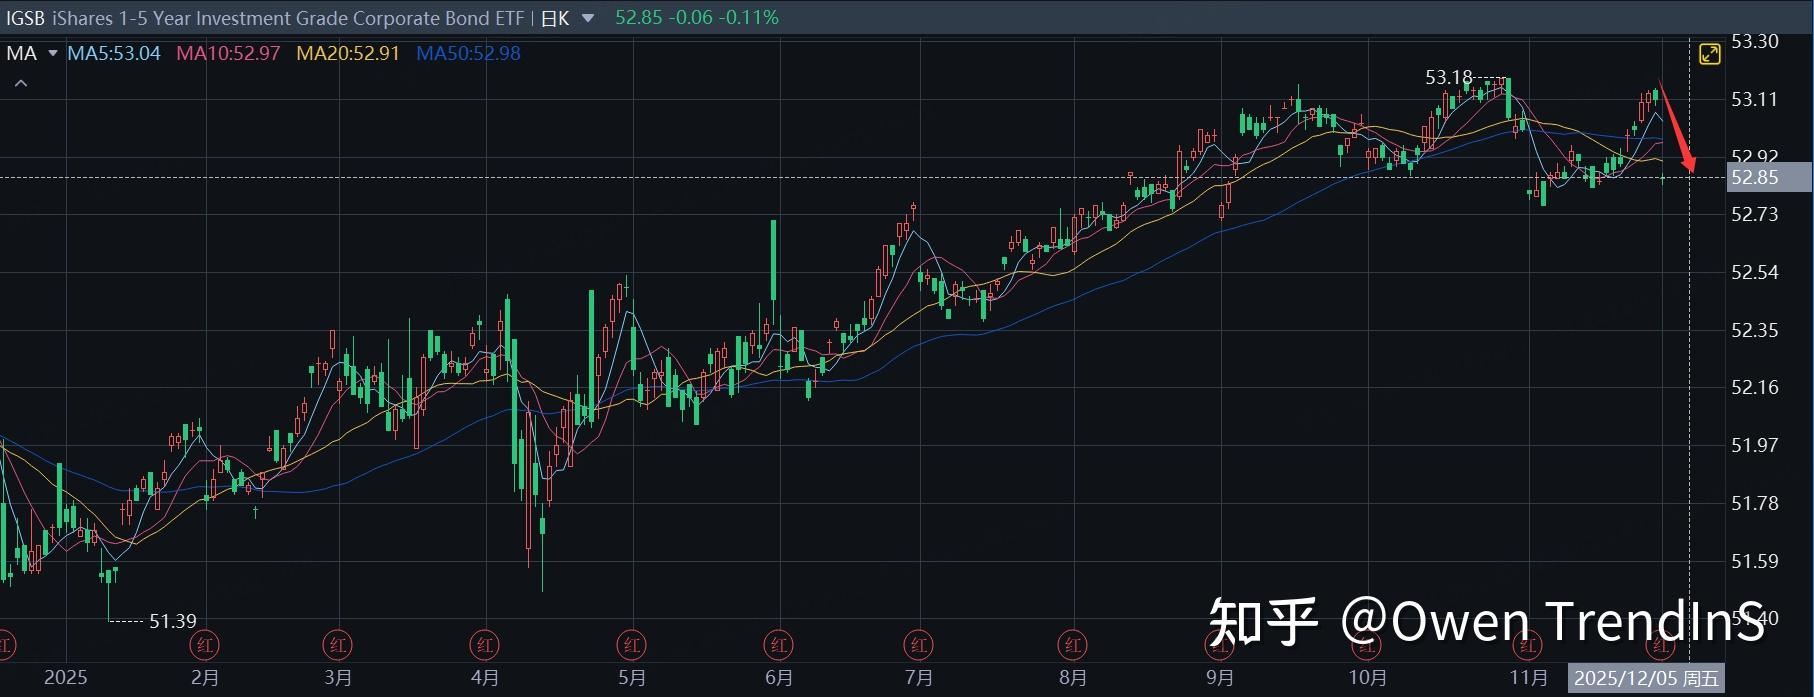1814x697 pixels.
Task: Collapse the indicator legend with the chevron
Action: [x=21, y=83]
